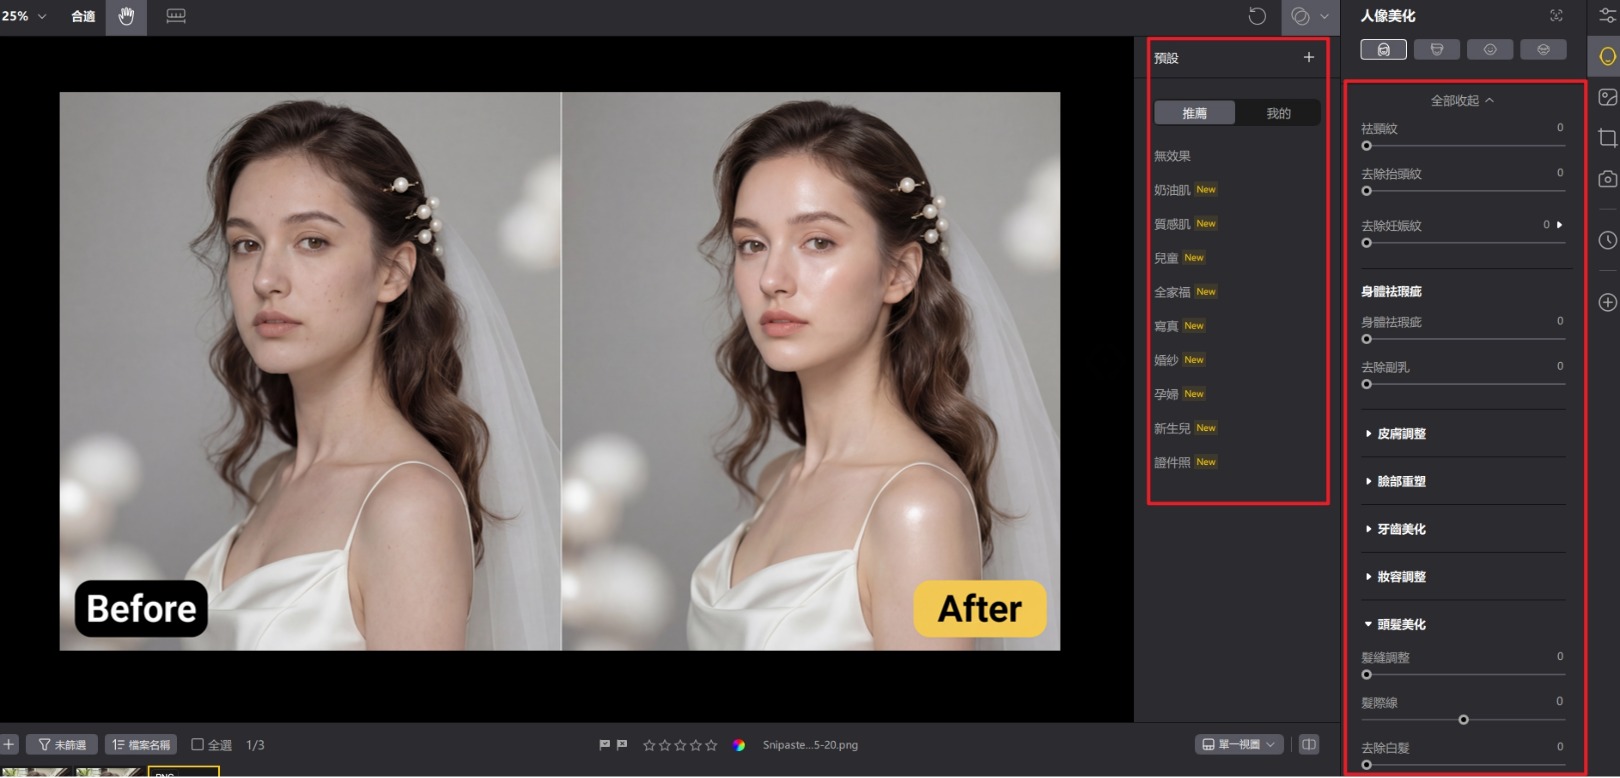Click the first flag icon
The height and width of the screenshot is (778, 1620).
[604, 744]
